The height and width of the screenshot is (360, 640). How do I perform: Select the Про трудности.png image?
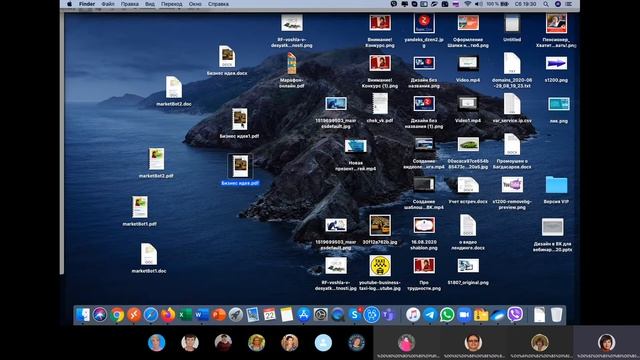(x=424, y=273)
